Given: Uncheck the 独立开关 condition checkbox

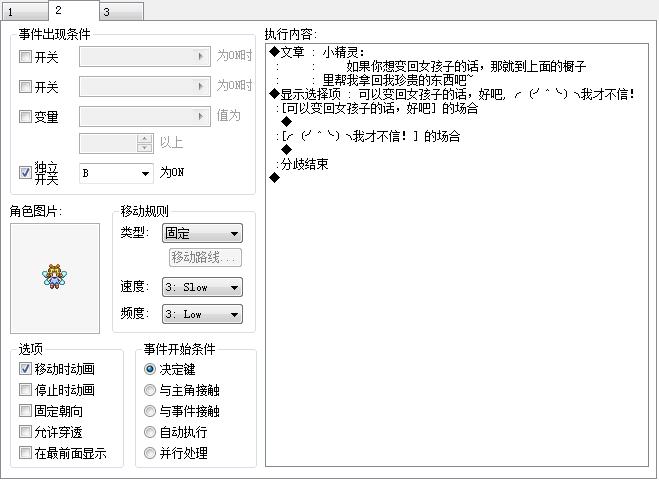Looking at the screenshot, I should pos(25,172).
